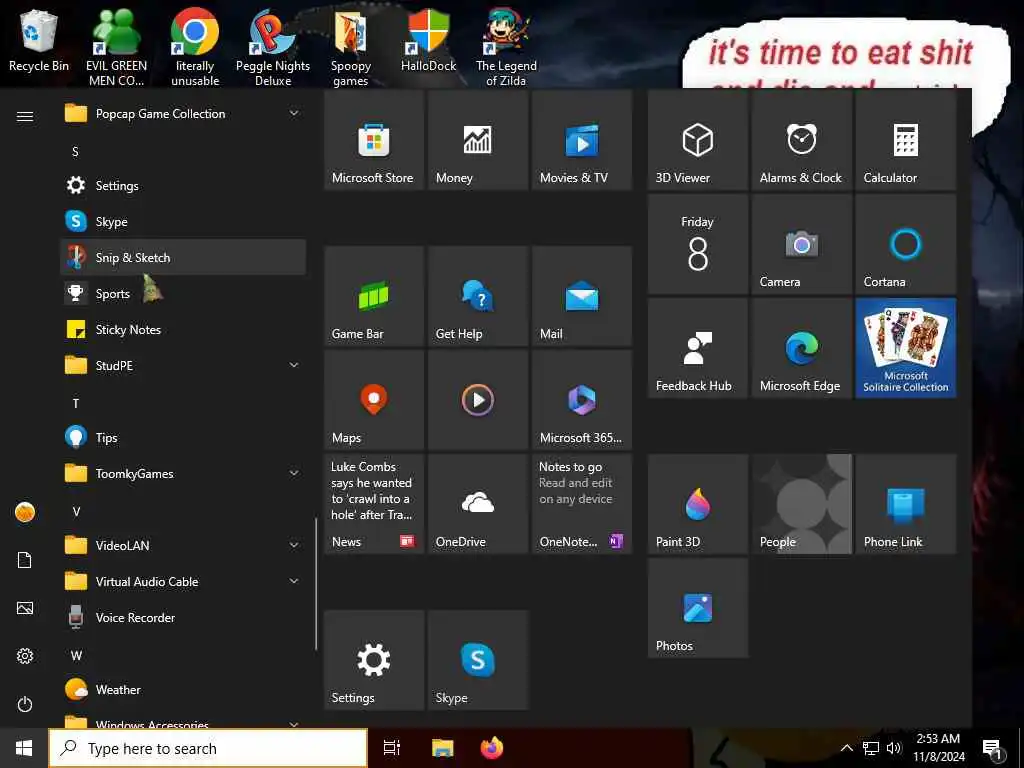Open the People tile
Screen dimensions: 1024x768
point(801,504)
